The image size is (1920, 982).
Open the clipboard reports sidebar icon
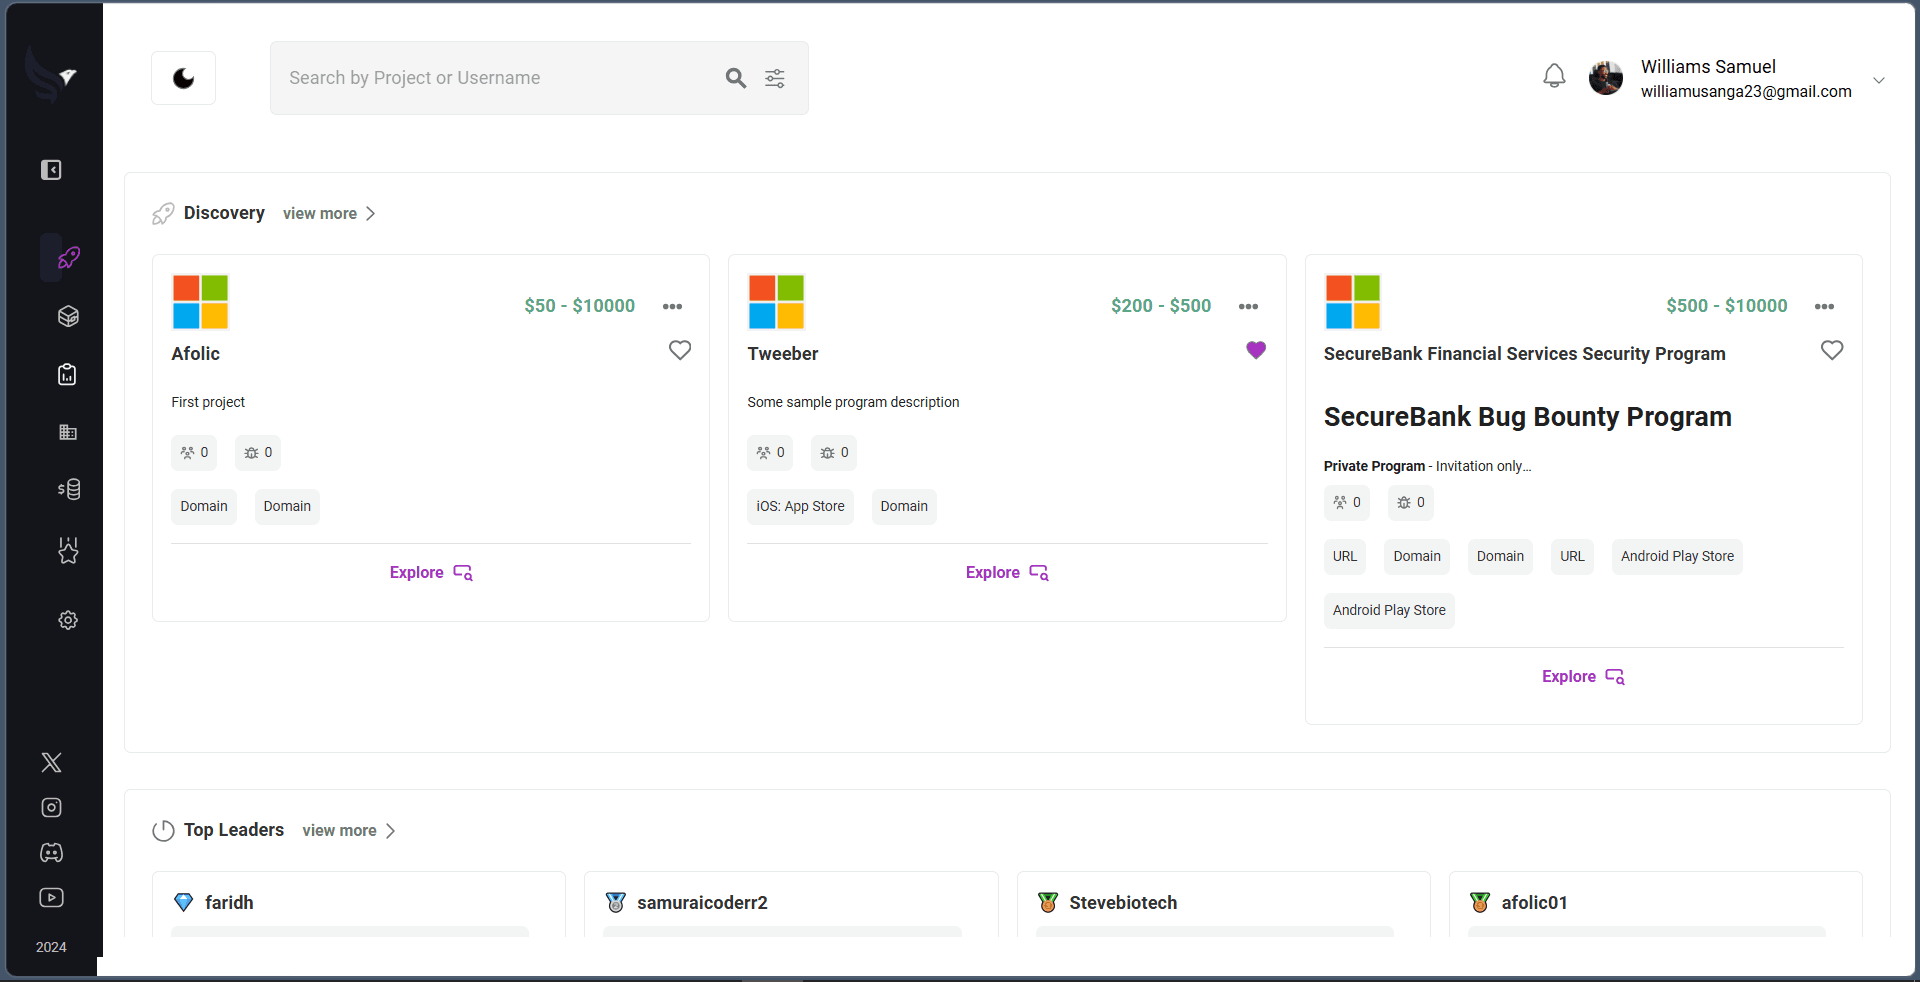click(67, 374)
